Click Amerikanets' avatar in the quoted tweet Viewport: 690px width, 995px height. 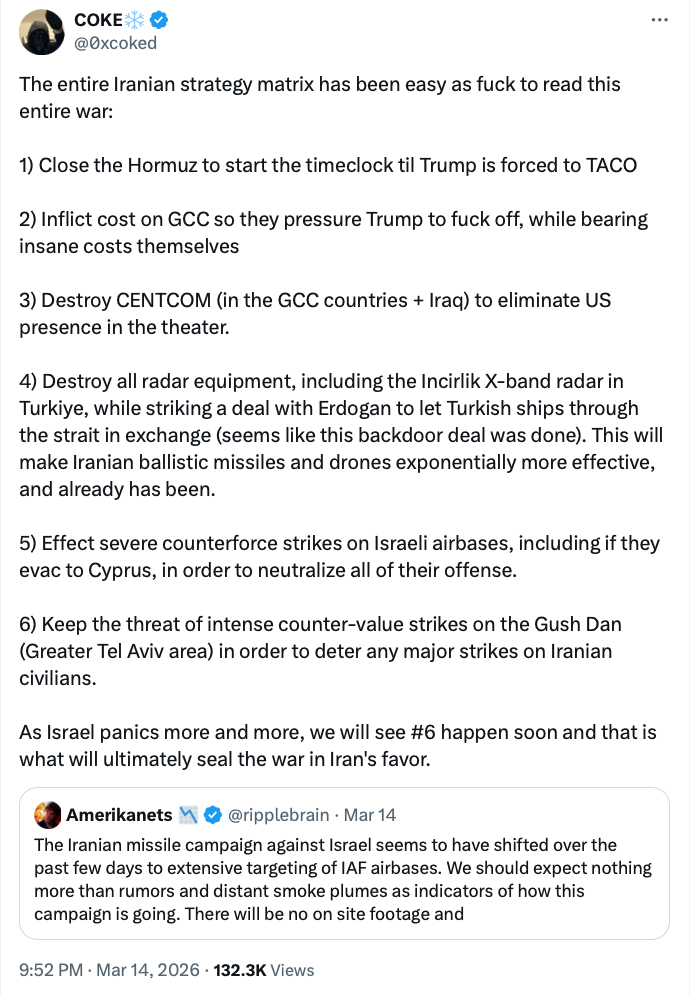click(47, 815)
